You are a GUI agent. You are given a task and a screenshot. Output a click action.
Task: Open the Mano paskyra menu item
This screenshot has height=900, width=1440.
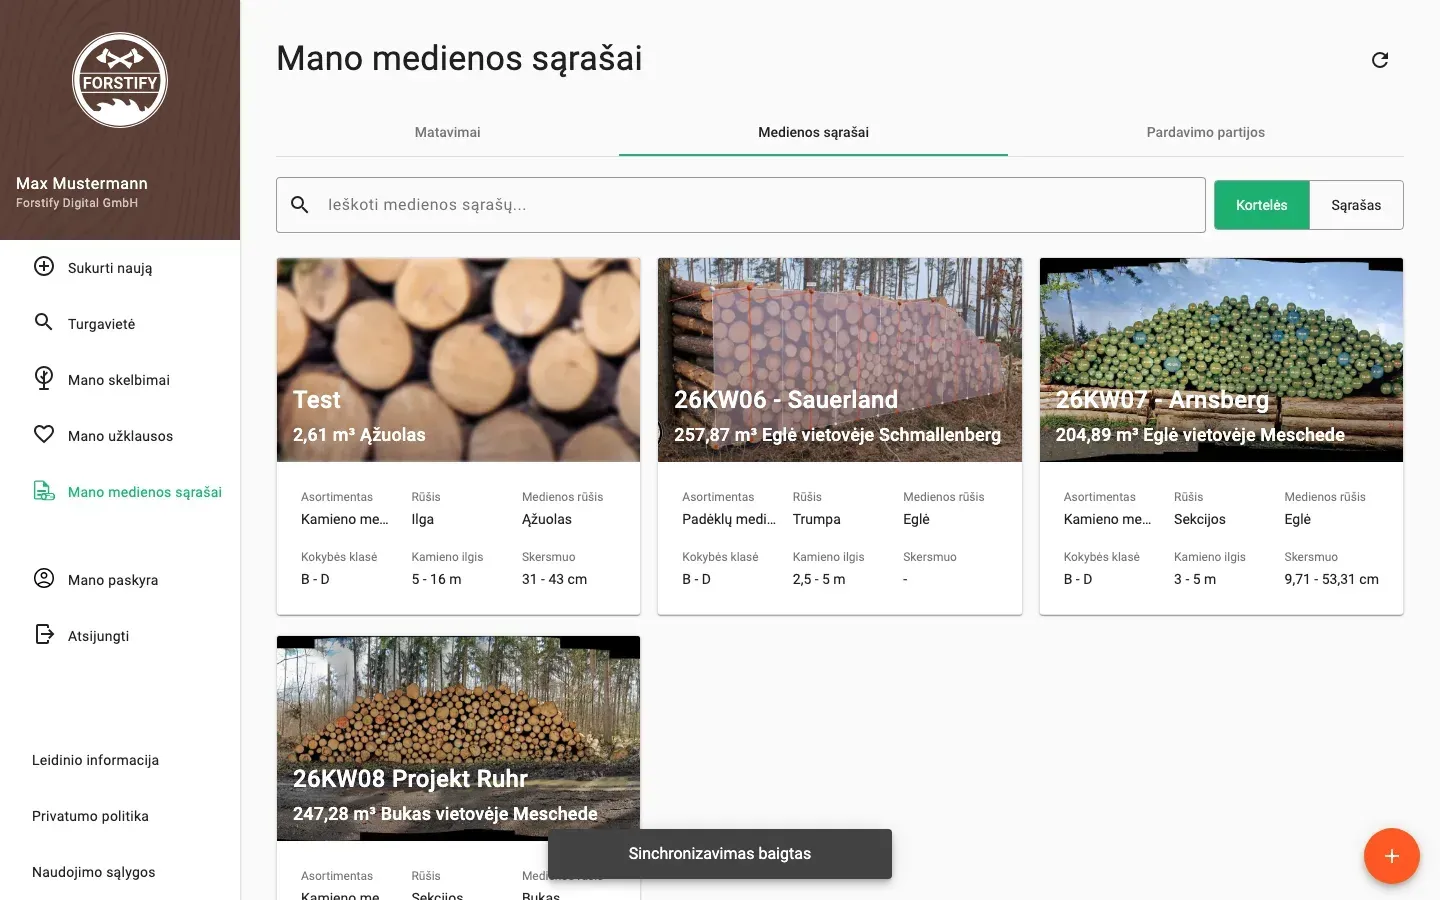[x=120, y=580]
